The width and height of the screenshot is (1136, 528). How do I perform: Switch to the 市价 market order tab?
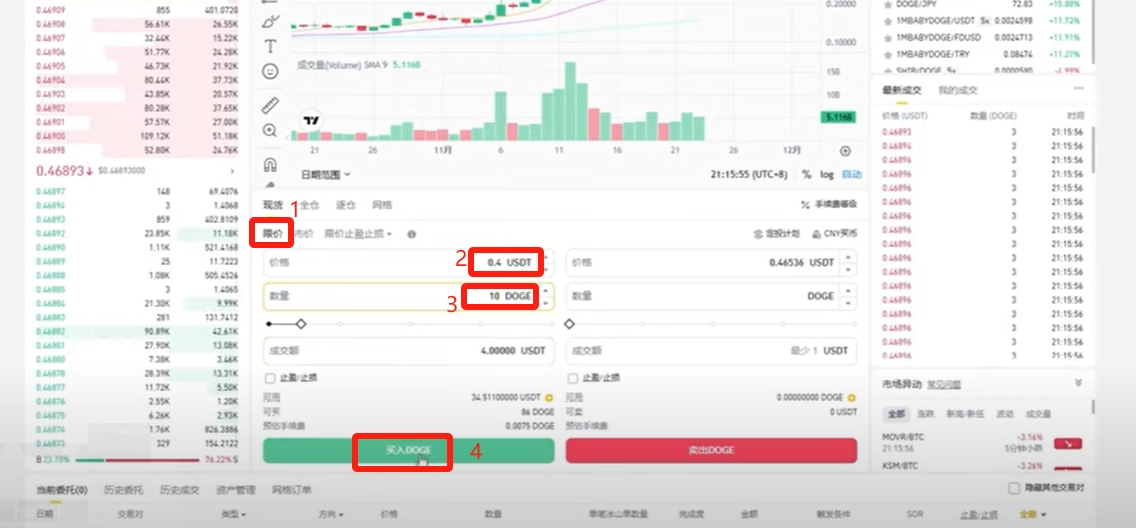[x=305, y=234]
